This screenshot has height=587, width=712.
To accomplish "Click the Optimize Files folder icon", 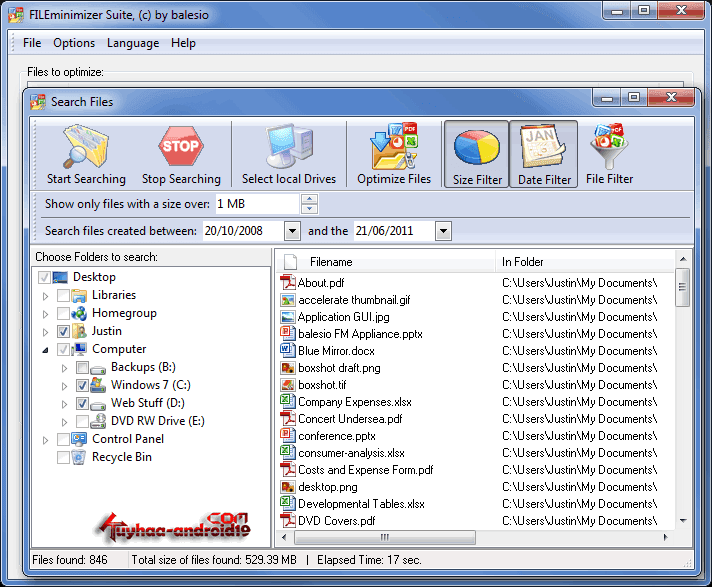I will pyautogui.click(x=394, y=146).
